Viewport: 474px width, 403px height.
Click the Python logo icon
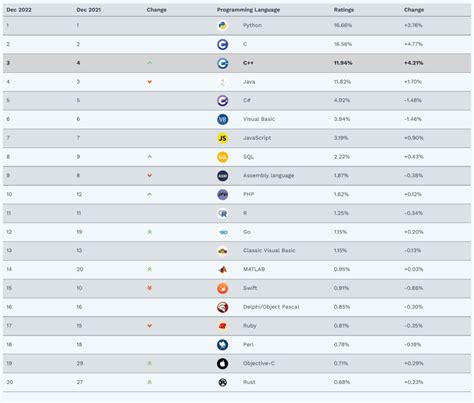223,25
